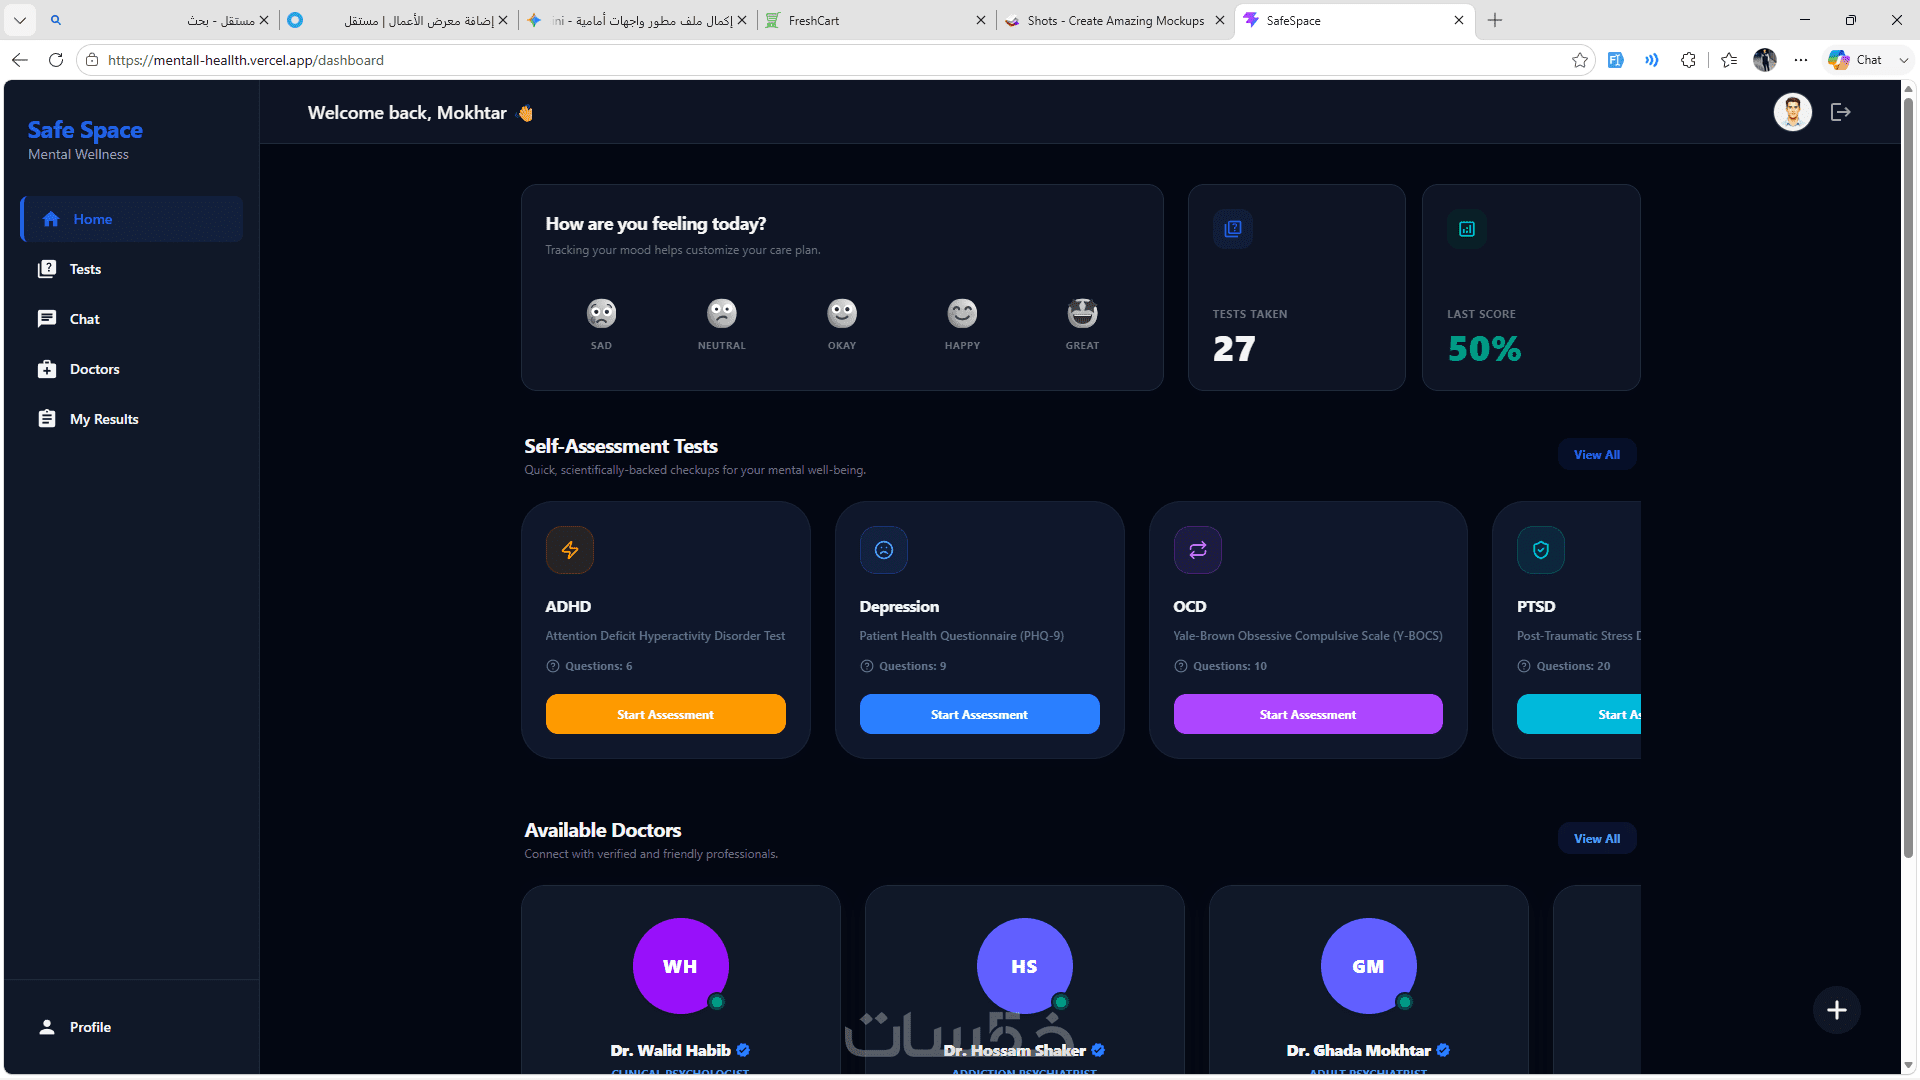
Task: Click the Safe Space logo
Action: 85,130
